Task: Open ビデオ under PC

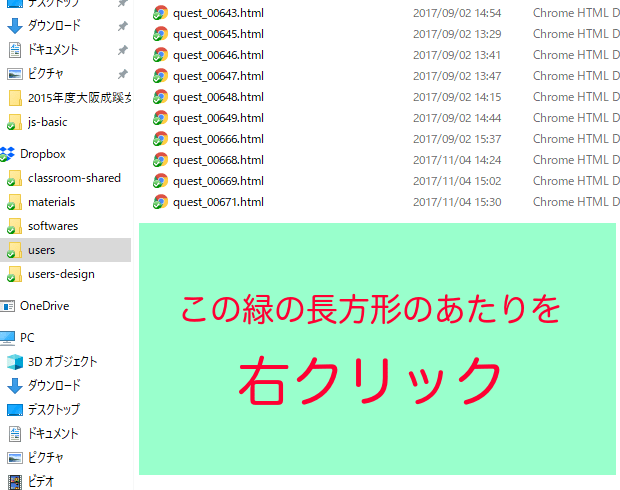Action: point(41,482)
